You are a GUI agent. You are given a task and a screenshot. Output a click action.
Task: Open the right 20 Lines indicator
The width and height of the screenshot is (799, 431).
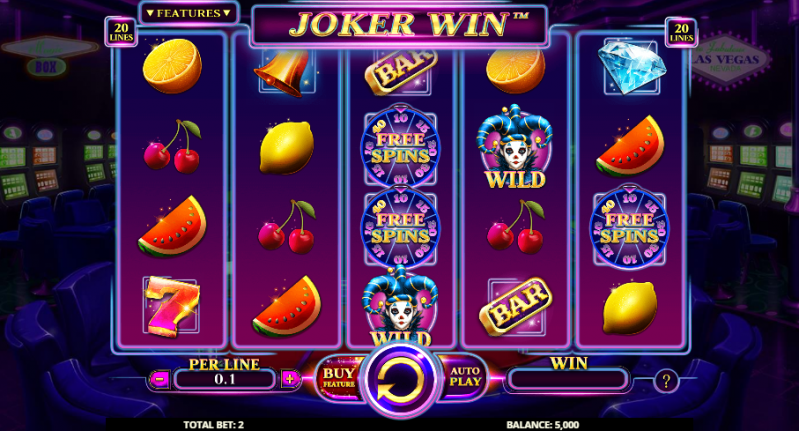[681, 32]
